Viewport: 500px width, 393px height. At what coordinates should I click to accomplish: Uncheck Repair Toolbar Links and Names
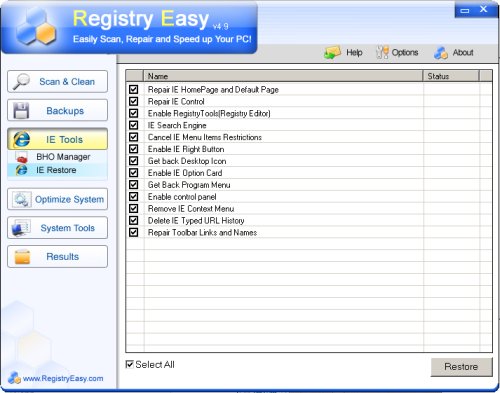tap(134, 232)
